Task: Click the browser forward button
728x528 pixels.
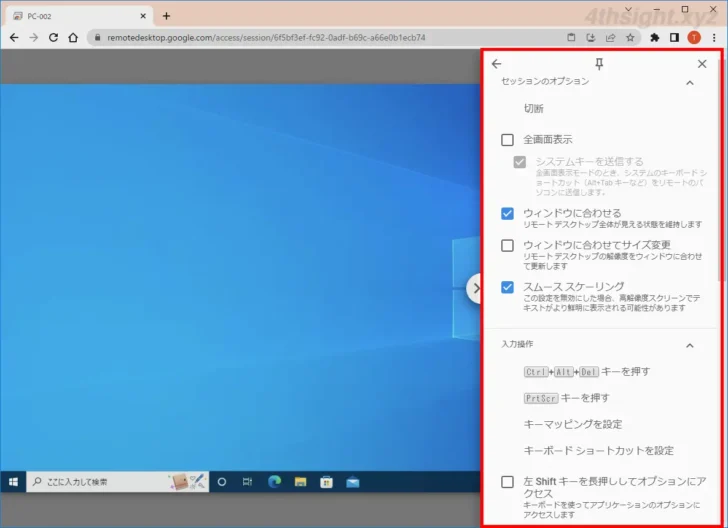Action: click(x=33, y=38)
